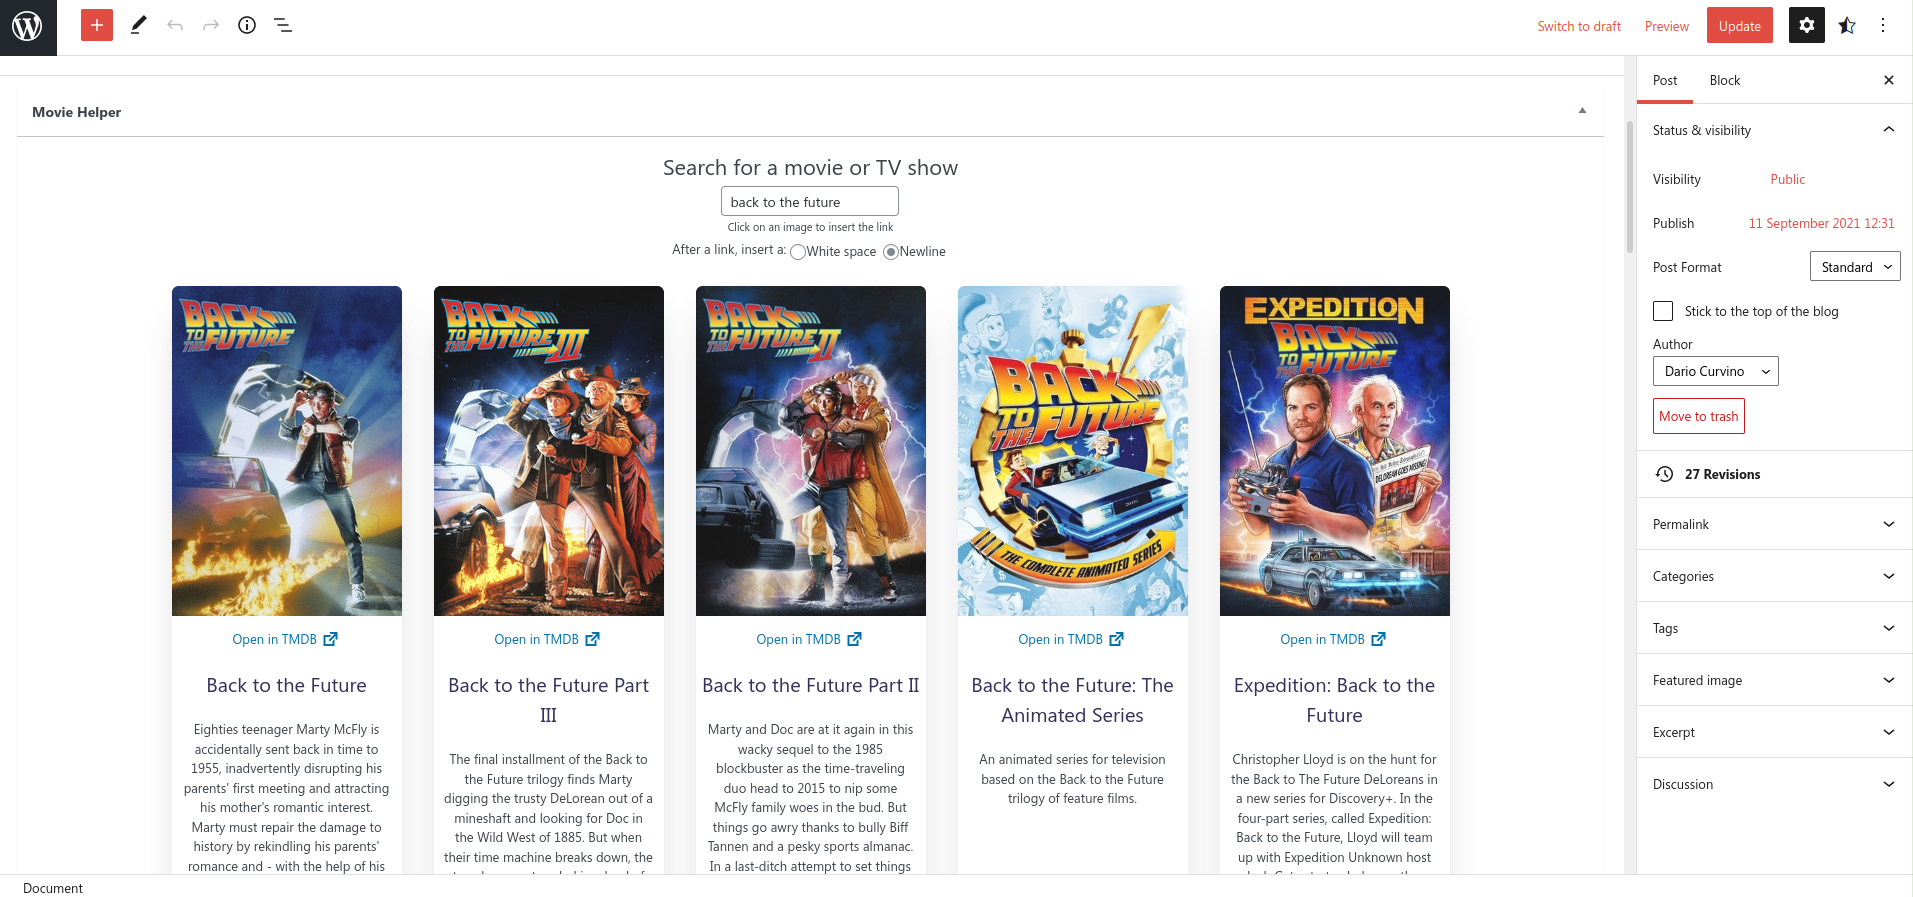Click the movie search input field
Image resolution: width=1913 pixels, height=897 pixels.
(x=810, y=201)
